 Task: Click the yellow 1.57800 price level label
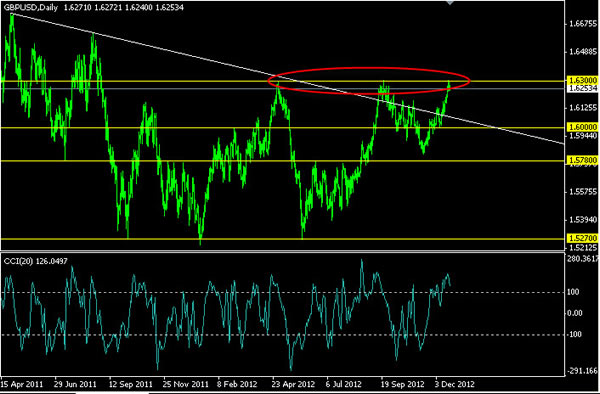[582, 160]
